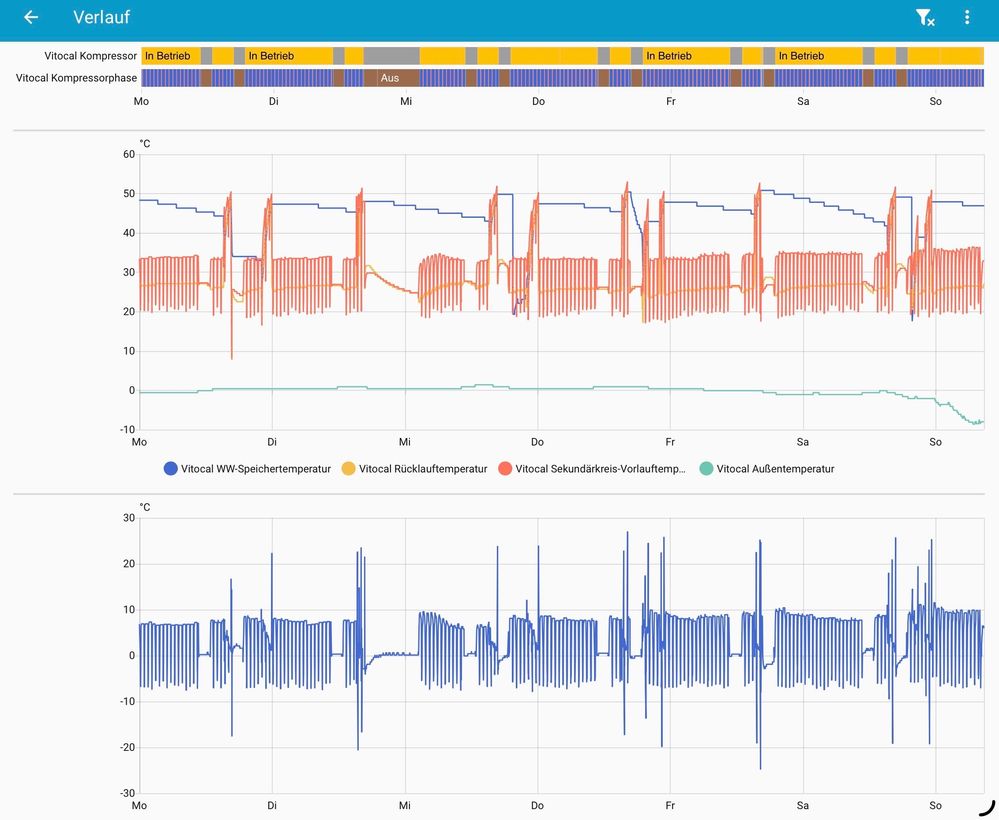
Task: Click the first 'In Betrieb' segment on Monday
Action: pos(171,56)
